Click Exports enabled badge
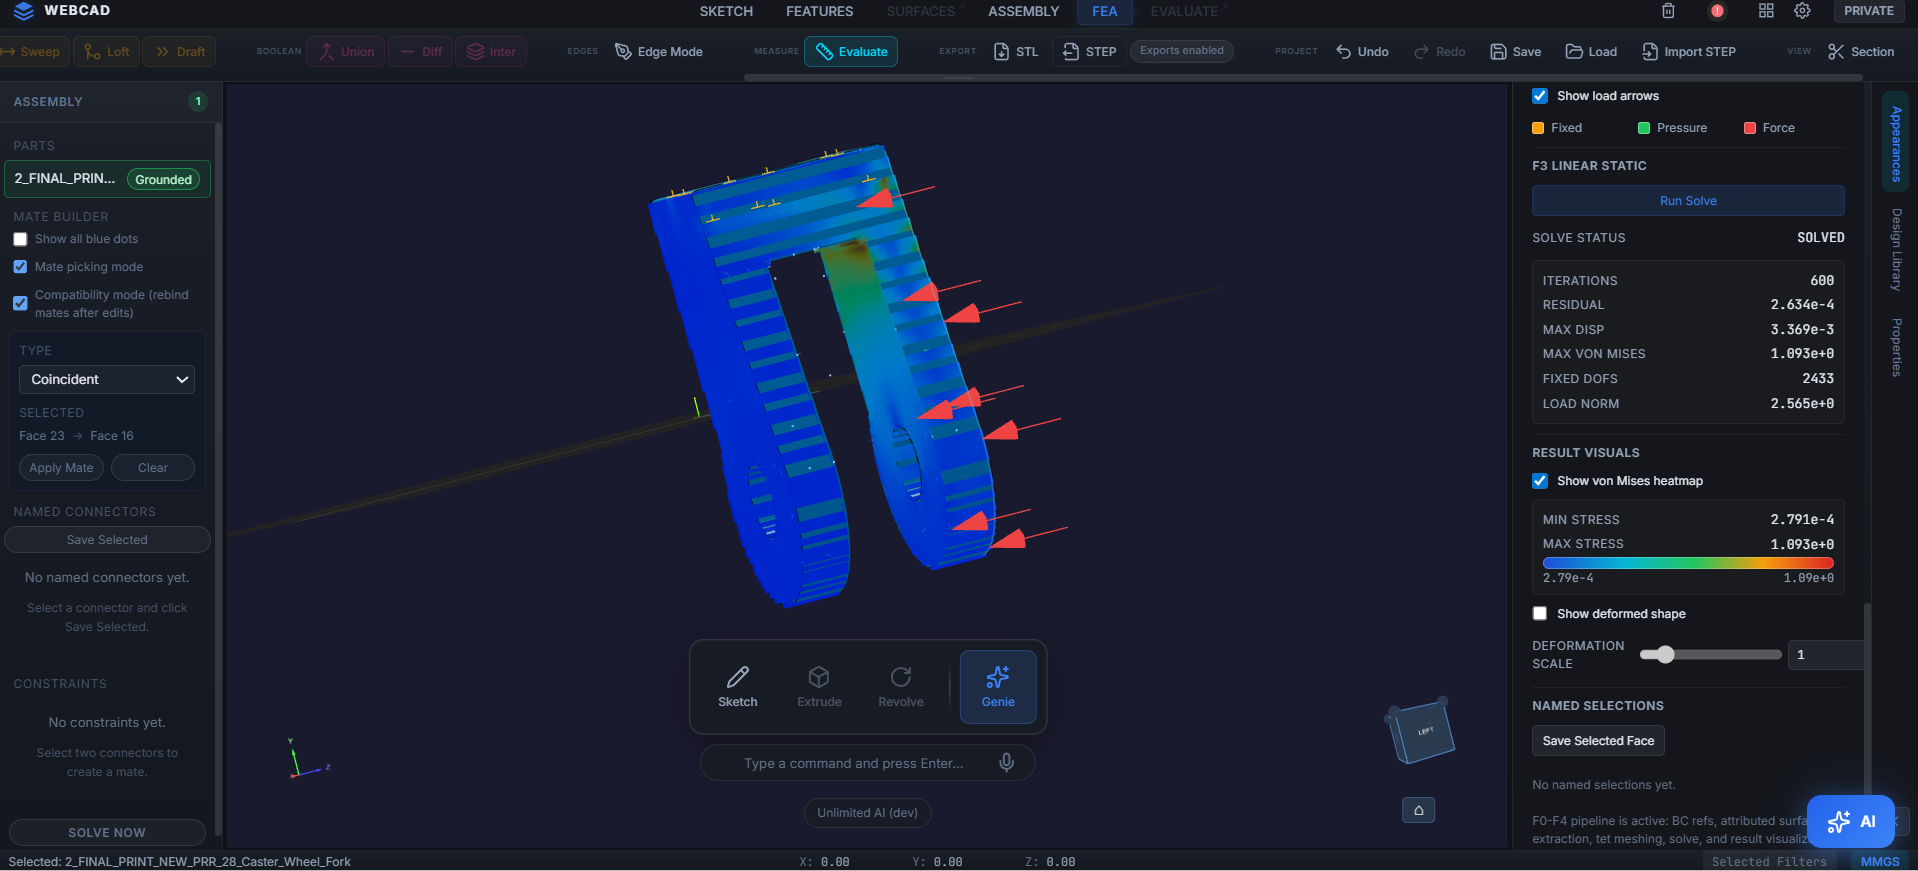 [1182, 51]
